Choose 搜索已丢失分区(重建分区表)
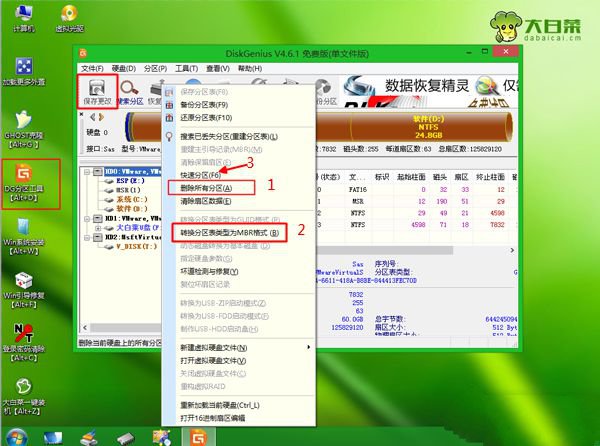 pos(229,137)
